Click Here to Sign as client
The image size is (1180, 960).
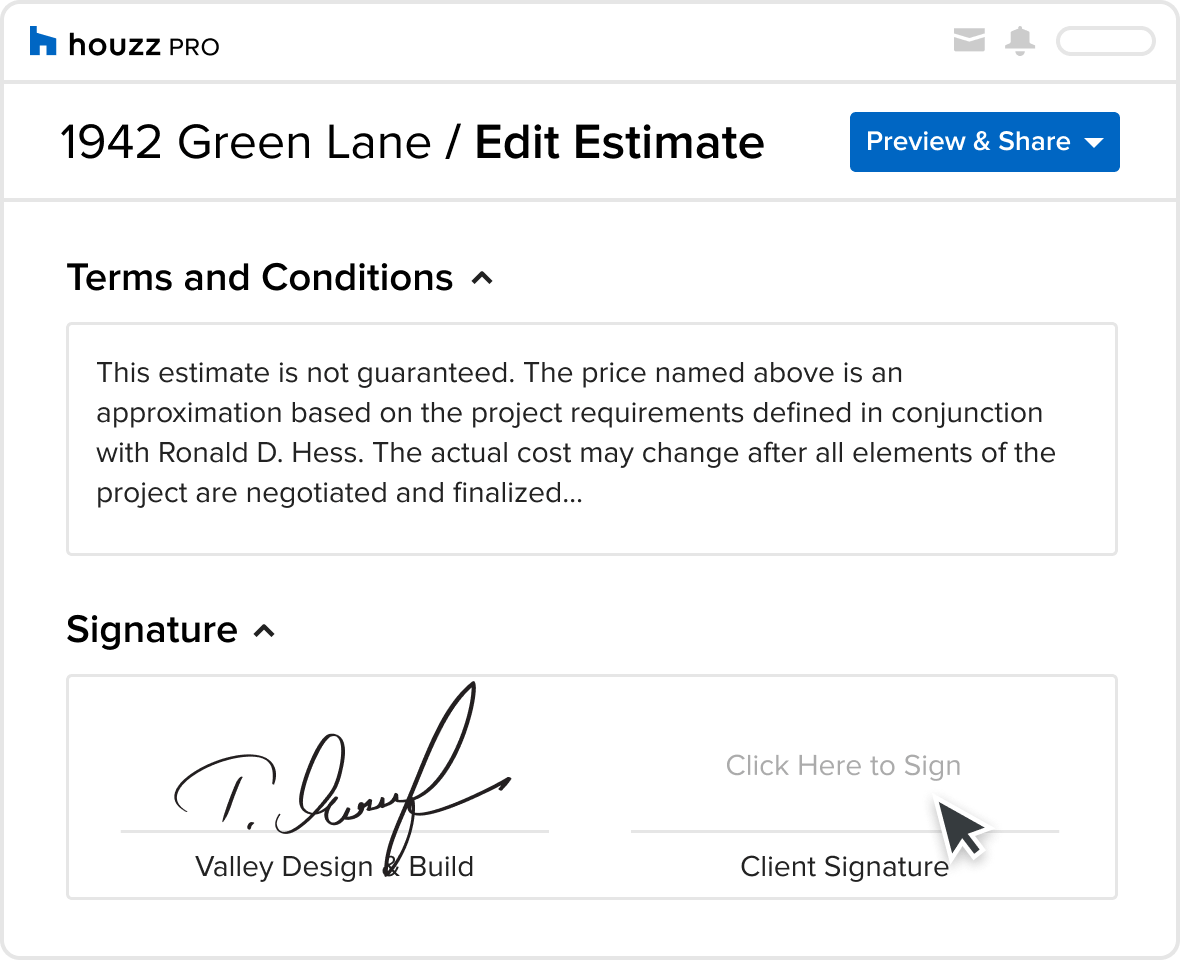[x=843, y=765]
